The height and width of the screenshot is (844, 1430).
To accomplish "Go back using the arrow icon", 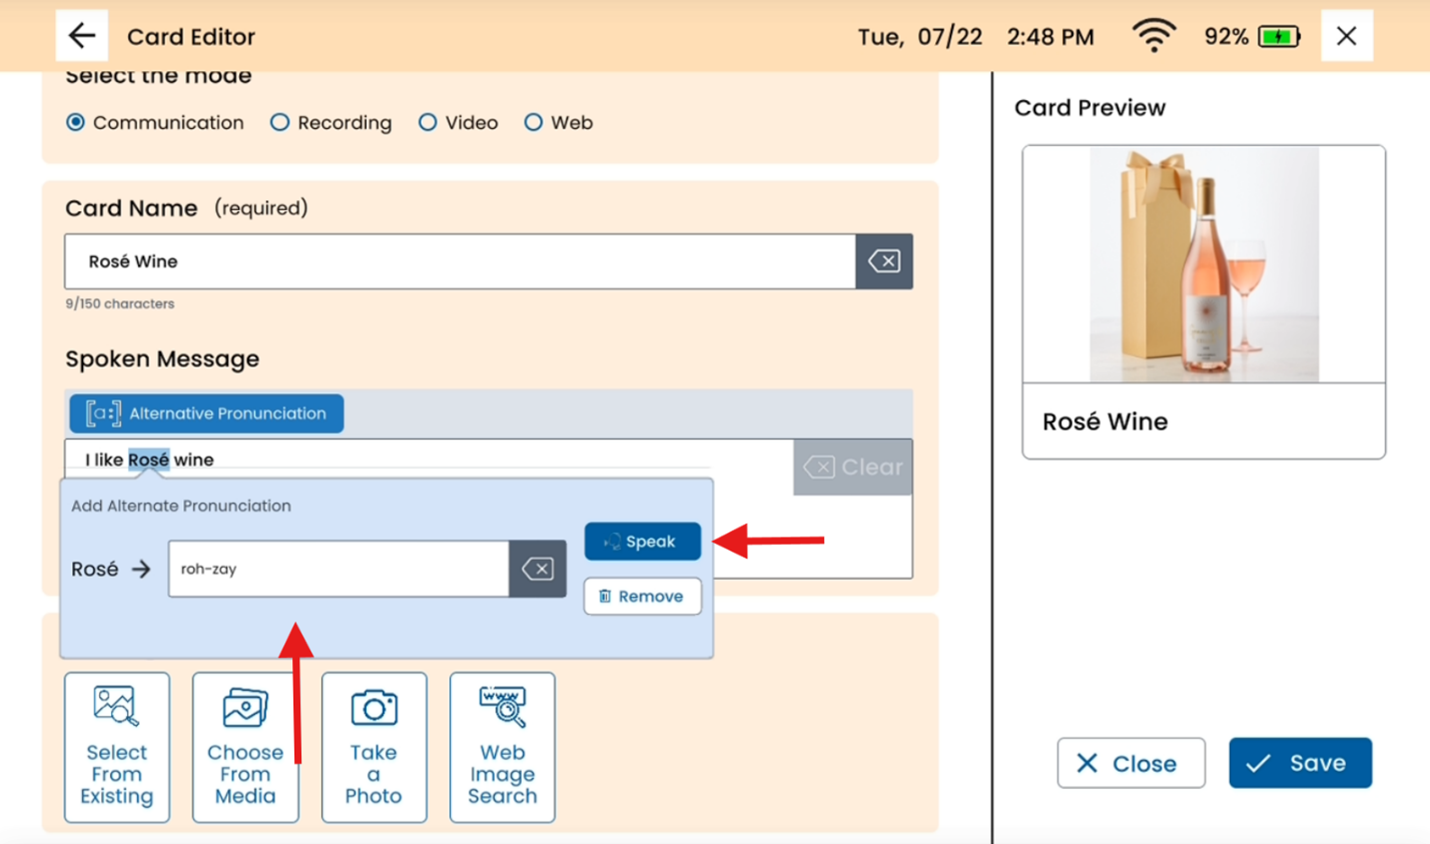I will point(82,36).
